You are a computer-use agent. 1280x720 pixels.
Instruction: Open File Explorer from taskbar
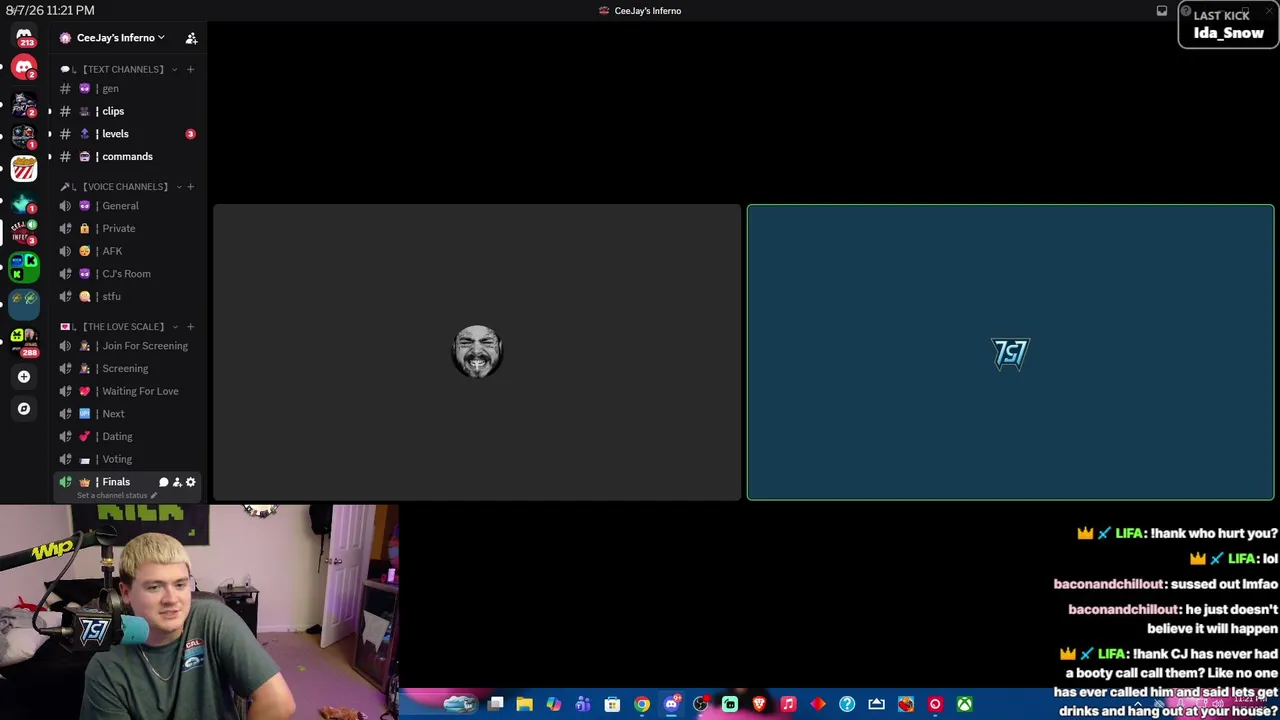point(524,705)
